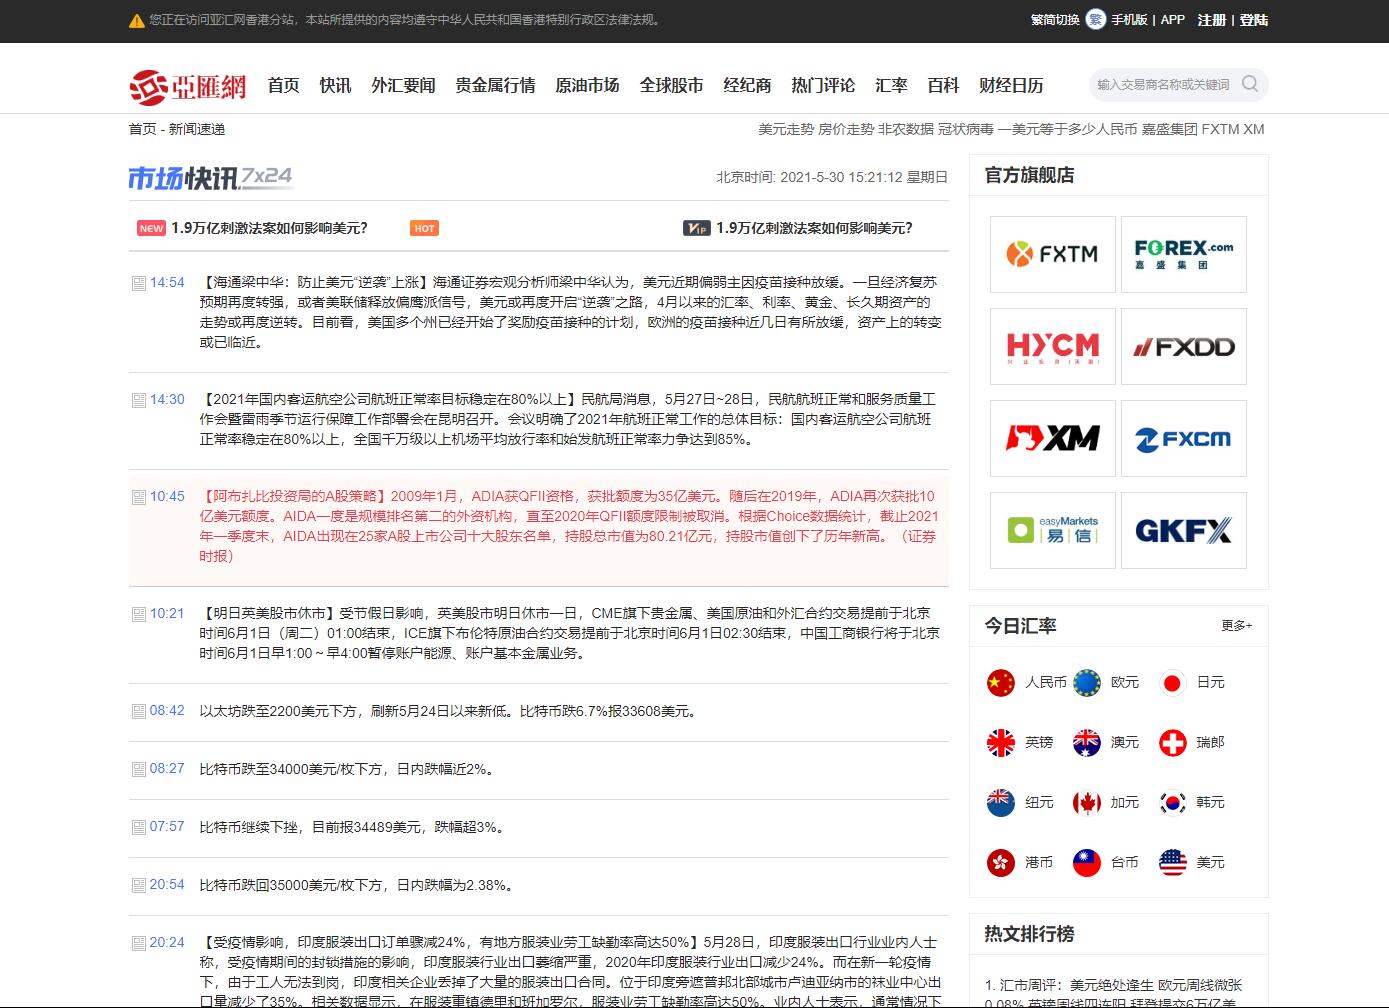The width and height of the screenshot is (1389, 1008).
Task: Expand 今日汇率 with 更多+ link
Action: [x=1236, y=626]
